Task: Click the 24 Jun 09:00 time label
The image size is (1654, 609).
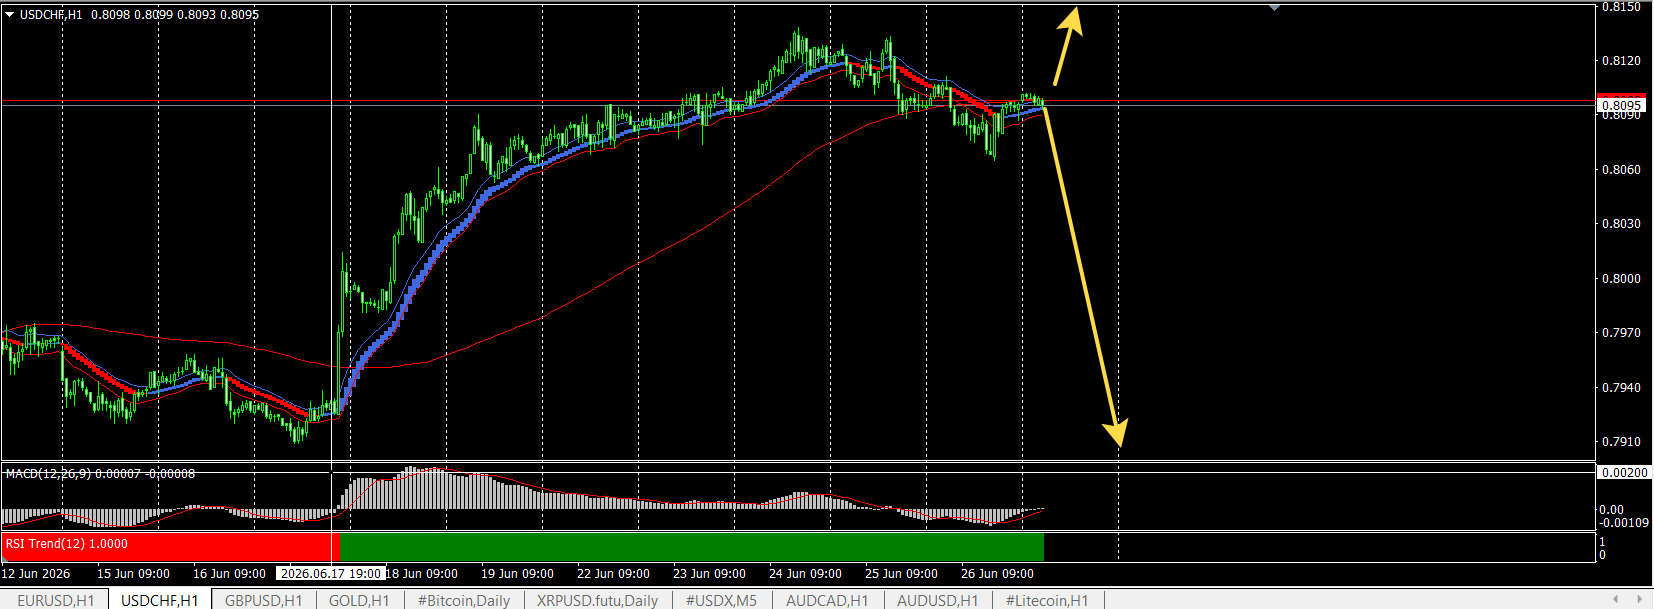Action: coord(805,574)
